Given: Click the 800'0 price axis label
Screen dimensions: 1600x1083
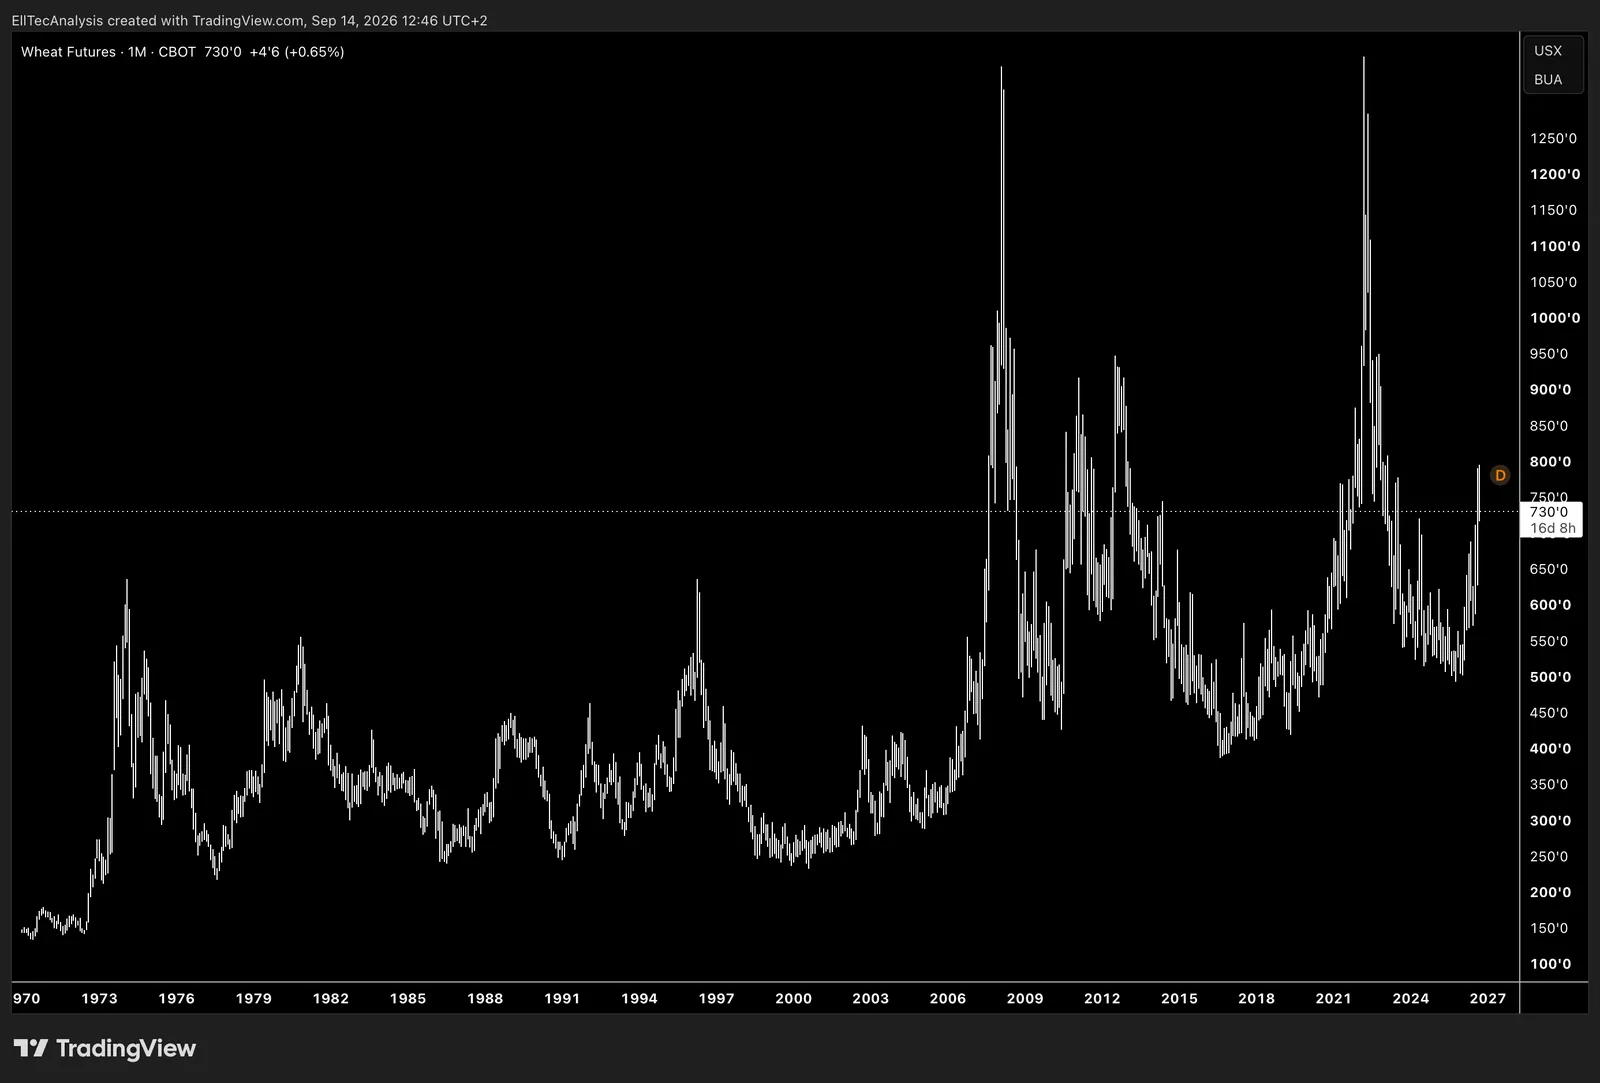Looking at the screenshot, I should (x=1550, y=462).
